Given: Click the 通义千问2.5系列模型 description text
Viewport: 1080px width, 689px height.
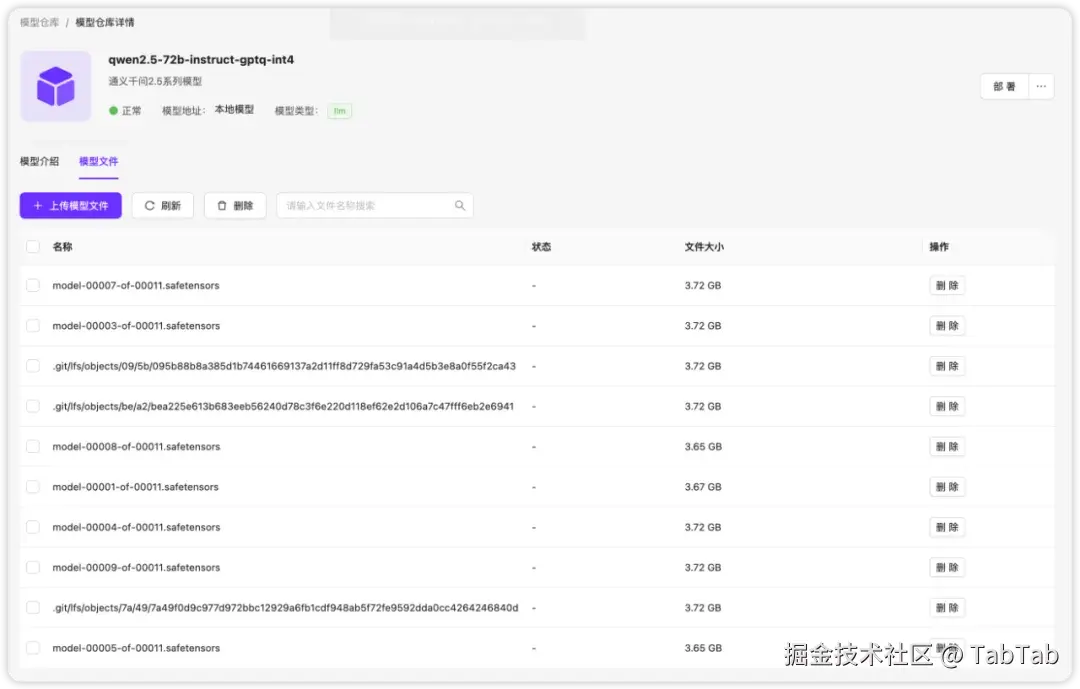Looking at the screenshot, I should 155,81.
